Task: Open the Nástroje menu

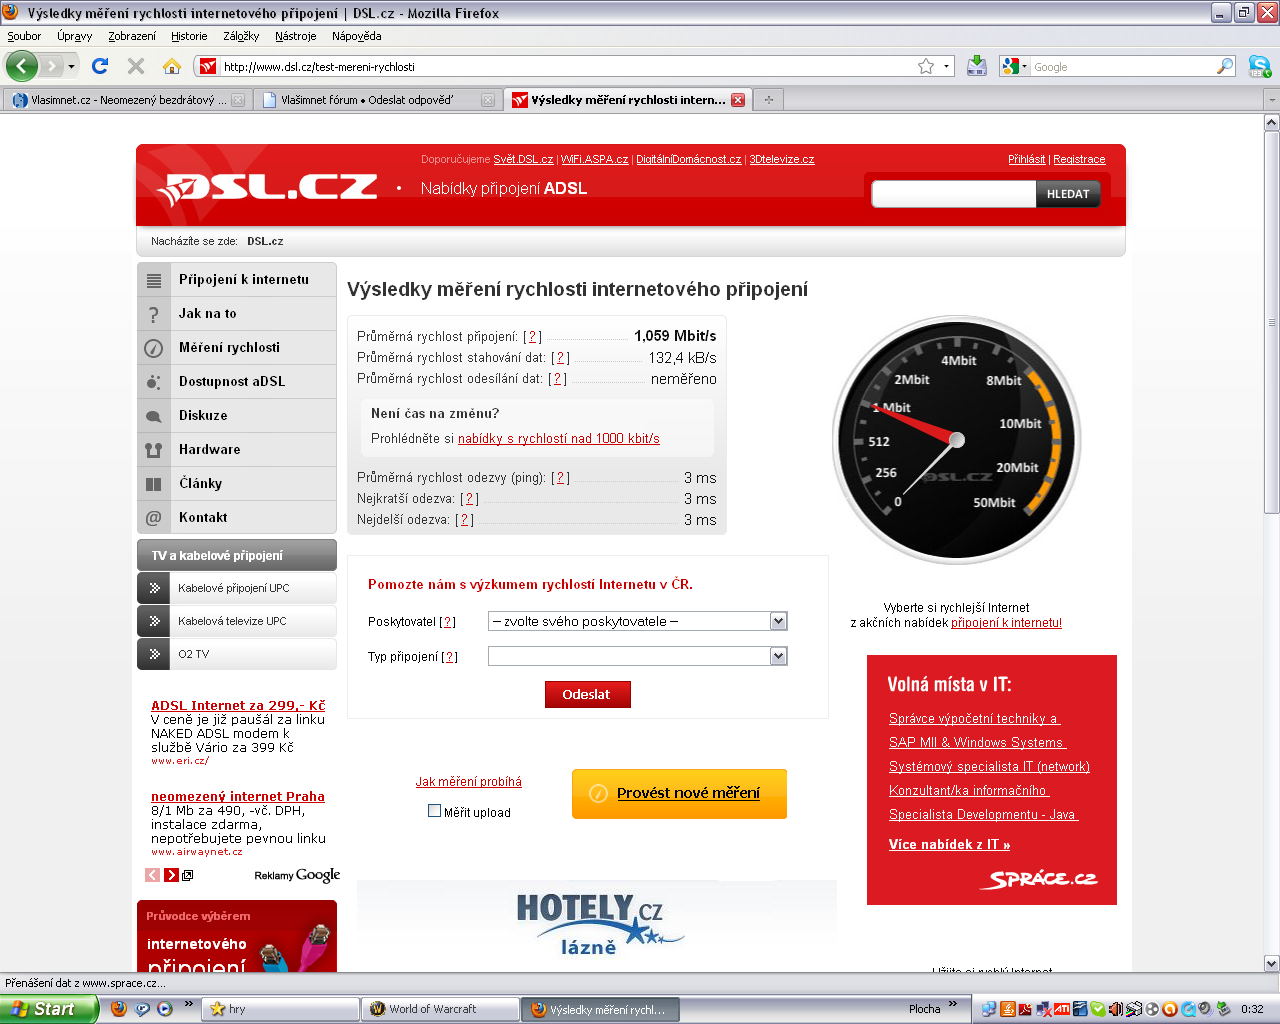Action: [x=295, y=36]
